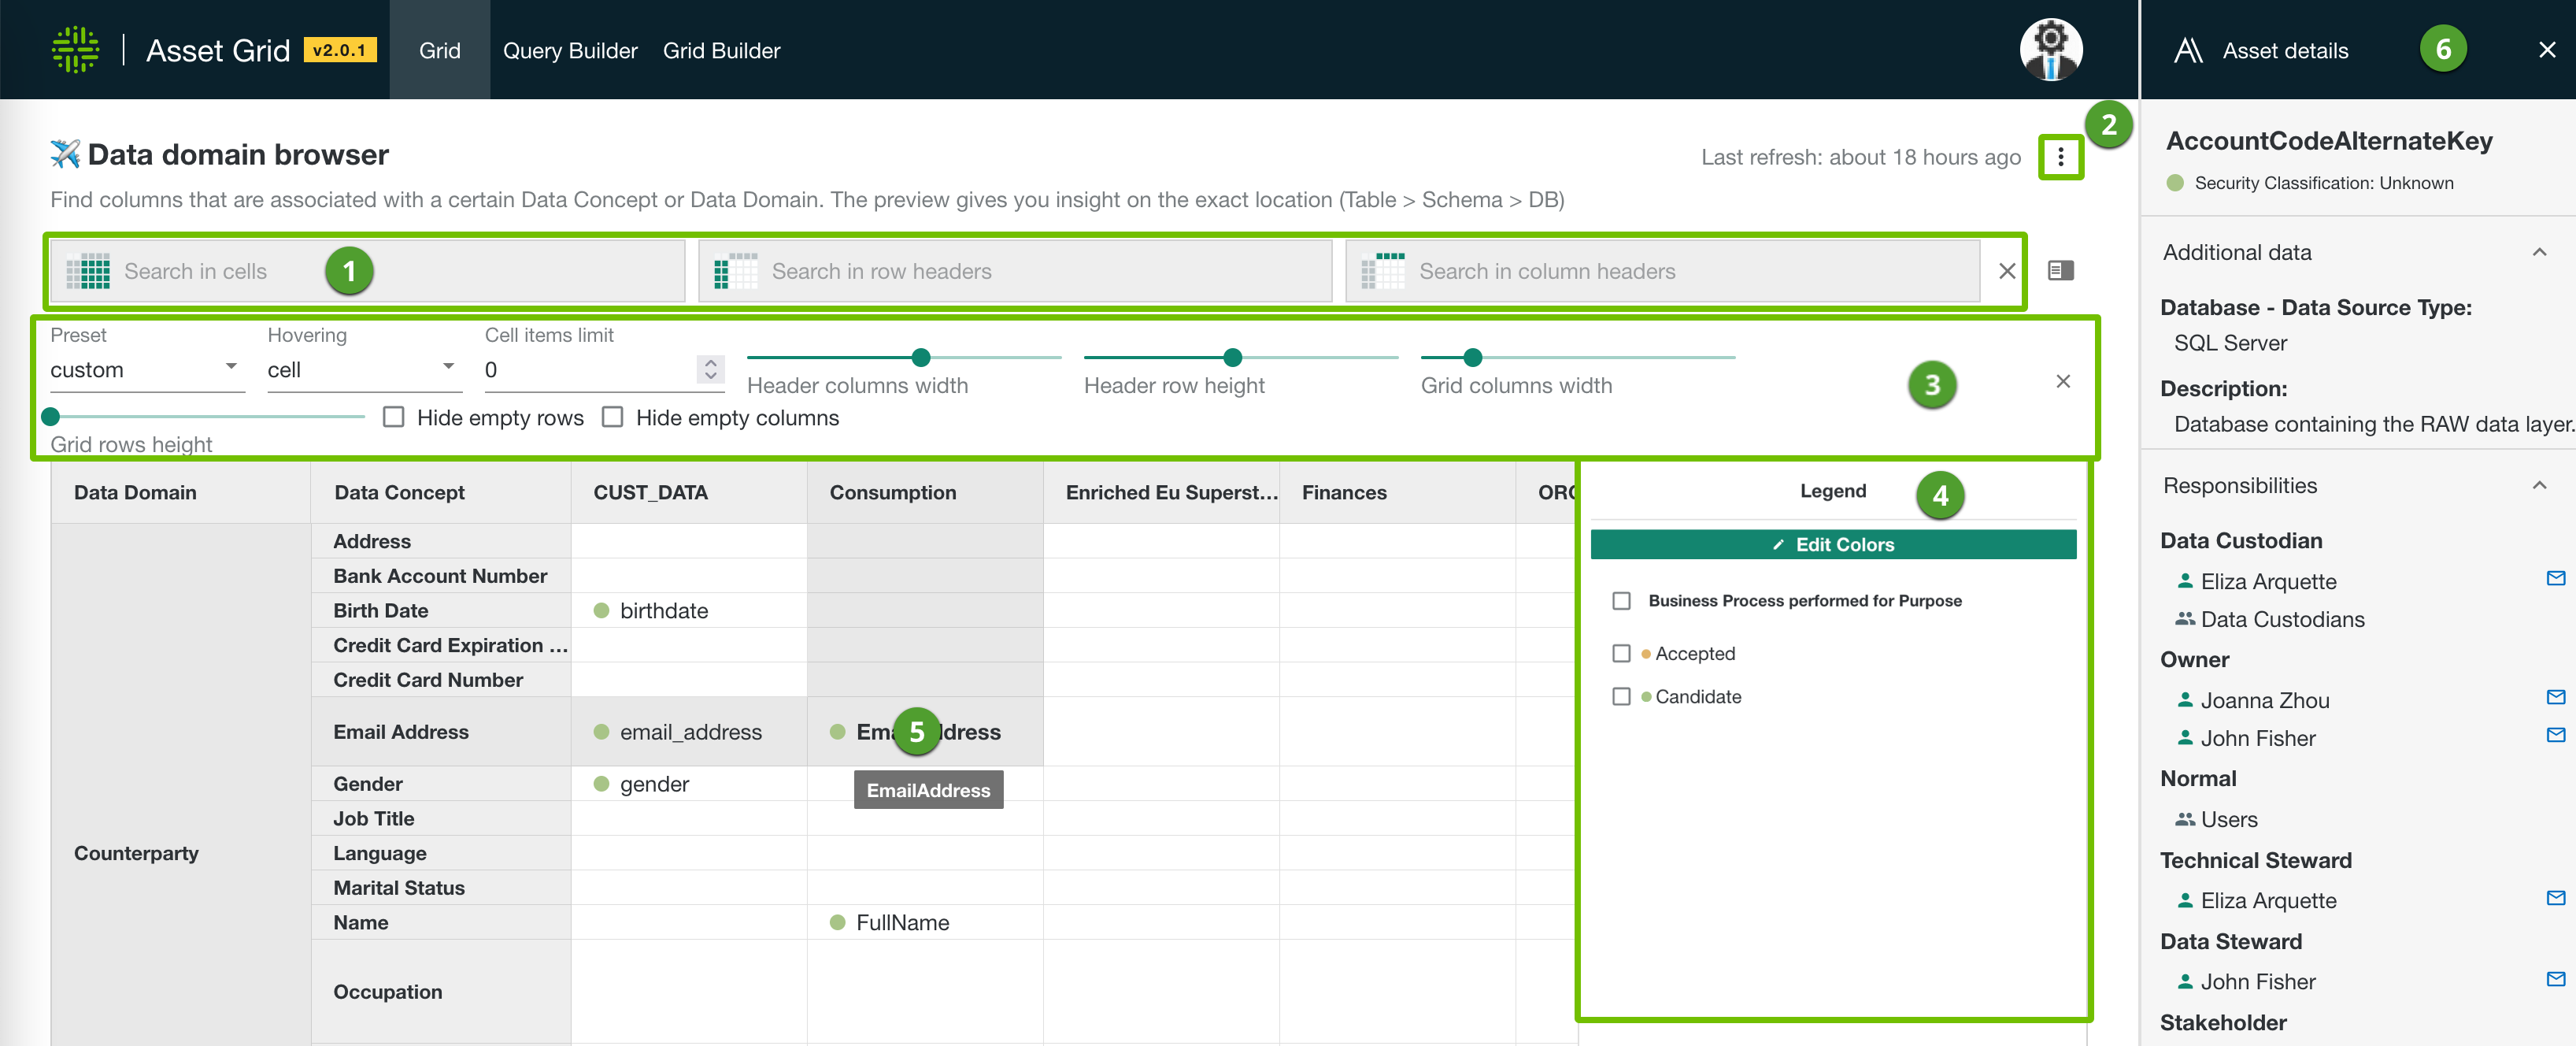Image resolution: width=2576 pixels, height=1046 pixels.
Task: Set the Header row height slider
Action: tap(1232, 357)
